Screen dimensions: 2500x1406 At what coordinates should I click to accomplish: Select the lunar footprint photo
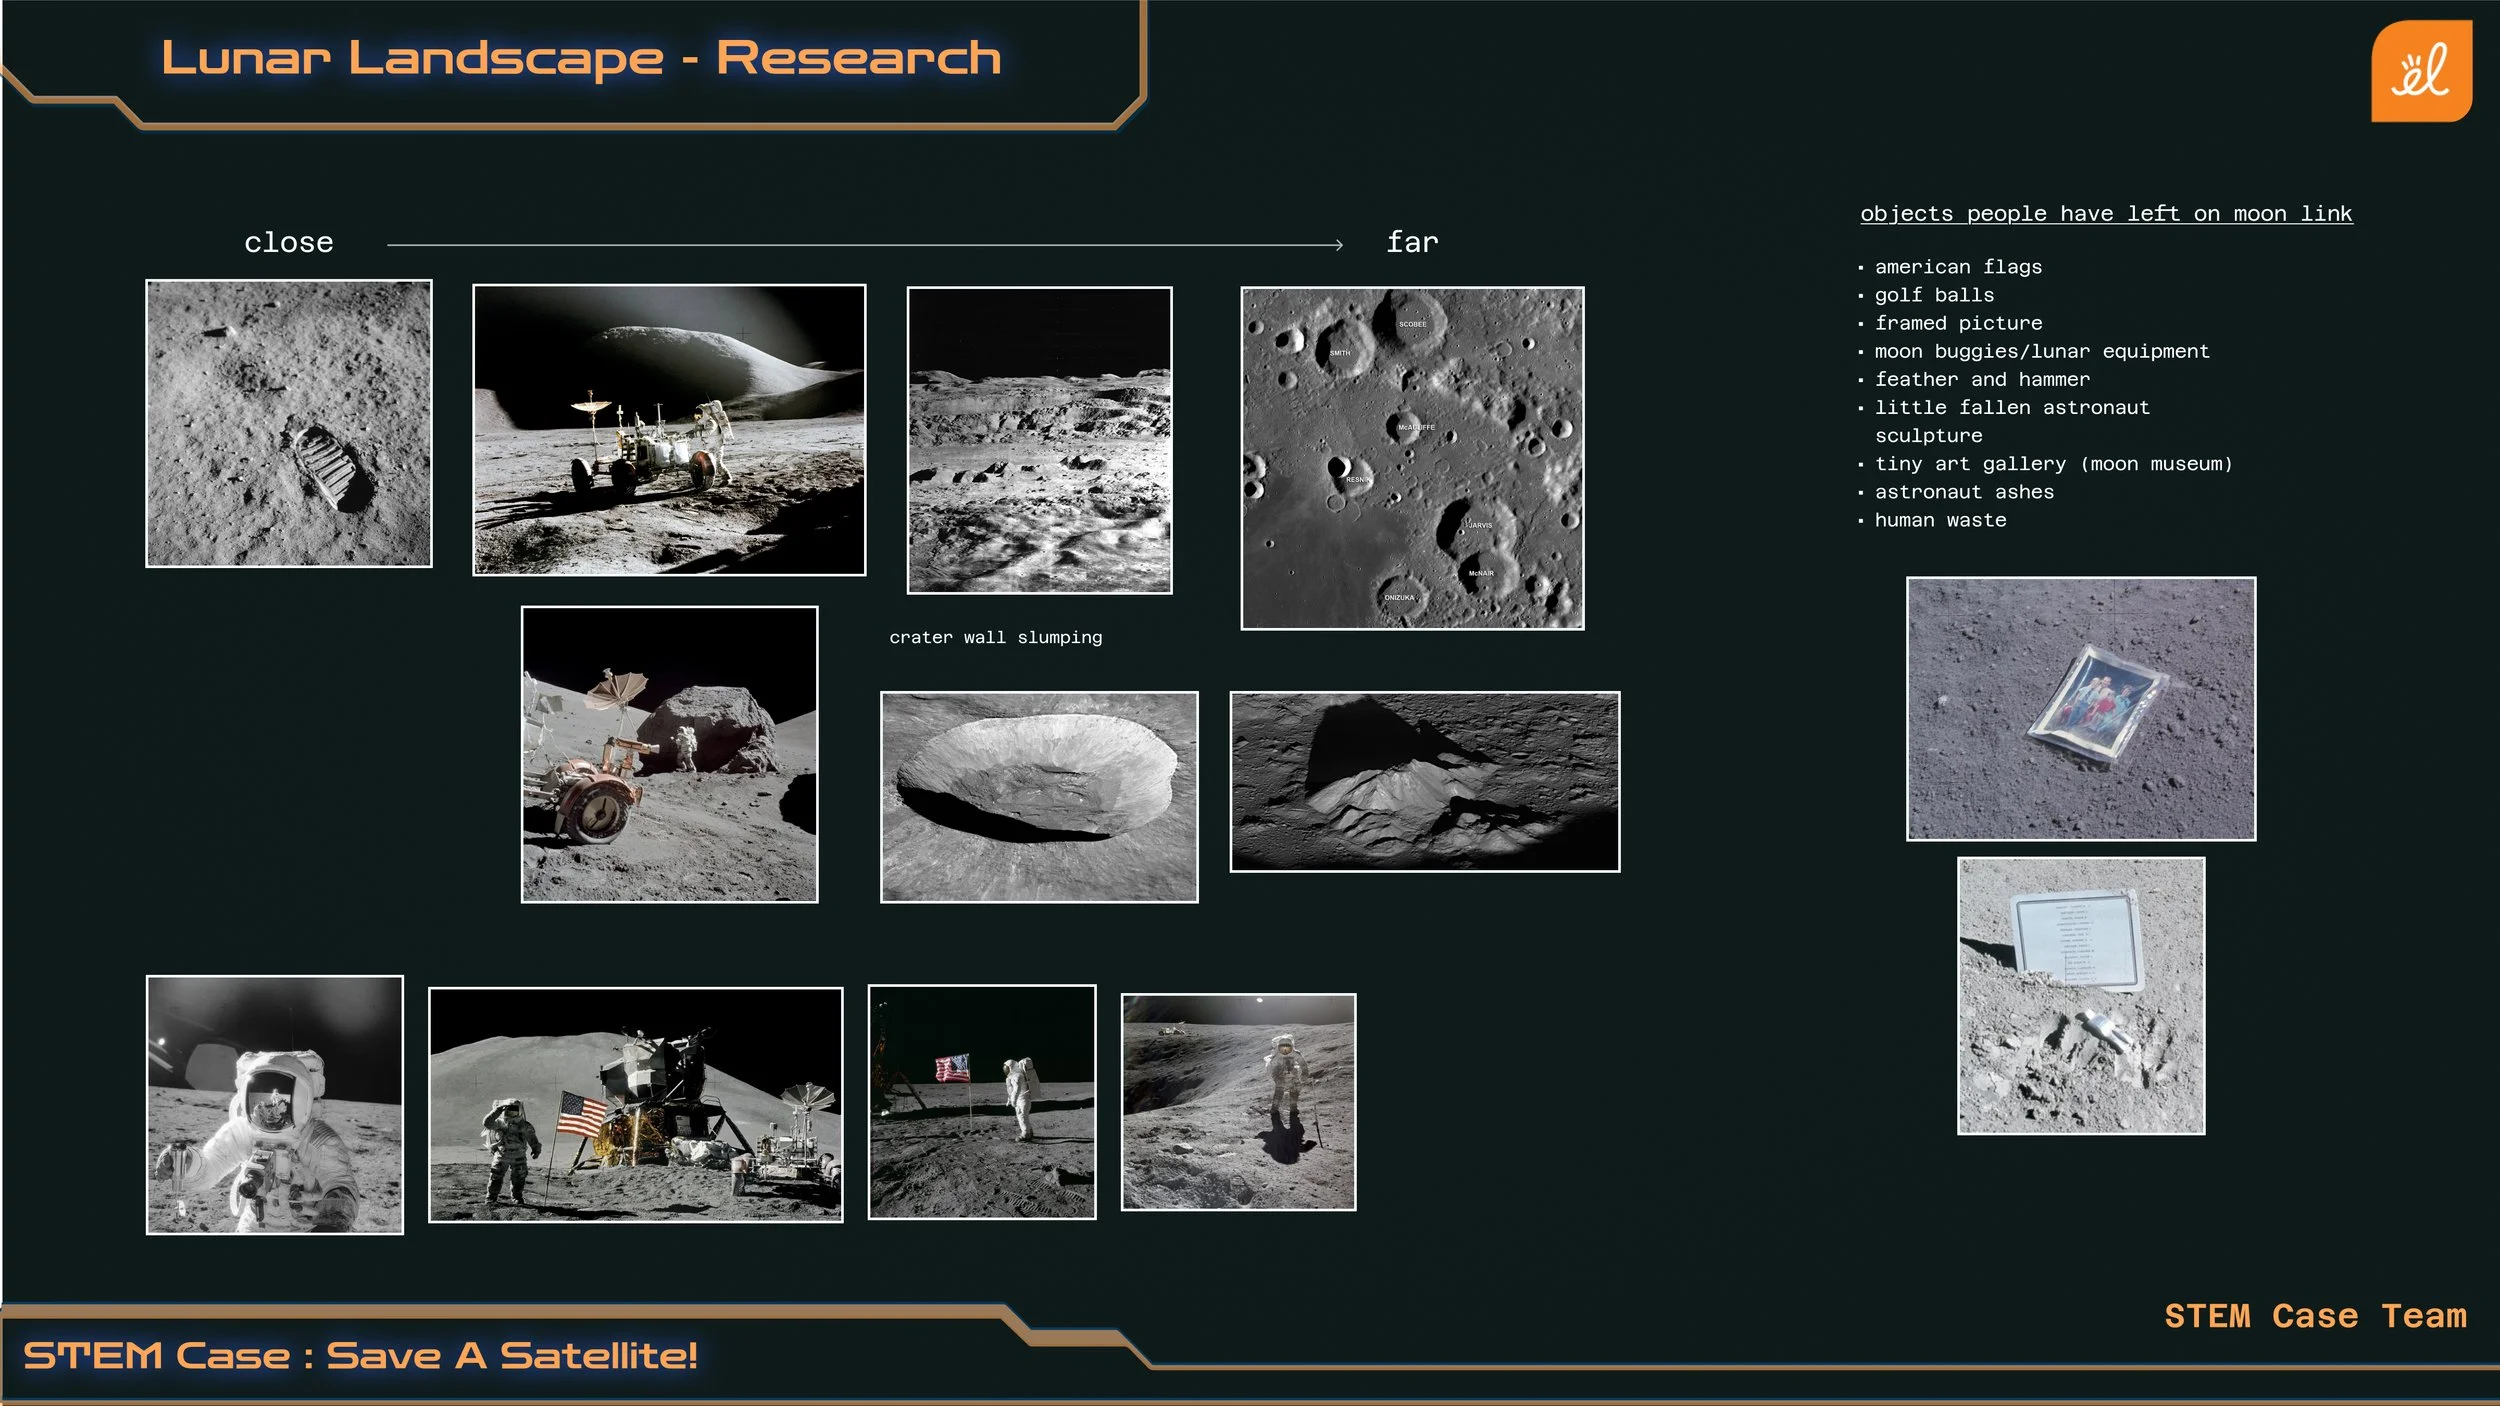[x=289, y=423]
